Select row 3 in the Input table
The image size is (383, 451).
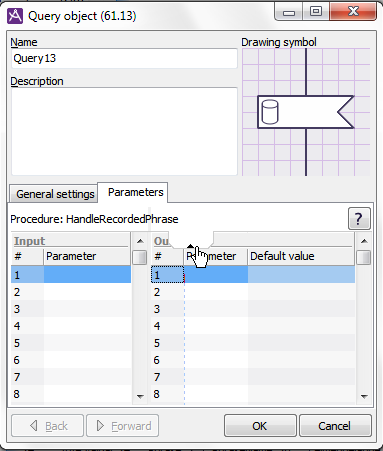(x=71, y=309)
